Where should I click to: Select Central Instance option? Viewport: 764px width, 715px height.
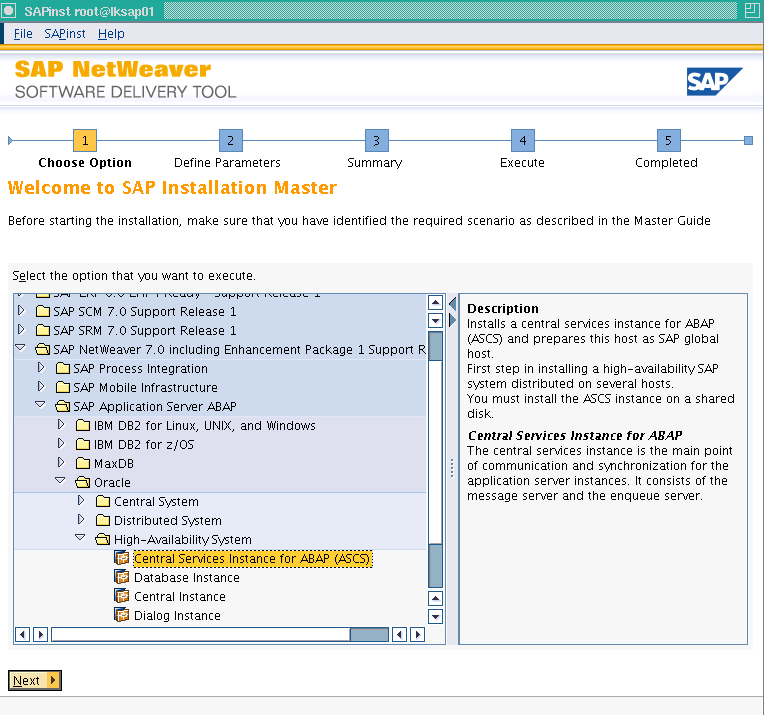[180, 597]
